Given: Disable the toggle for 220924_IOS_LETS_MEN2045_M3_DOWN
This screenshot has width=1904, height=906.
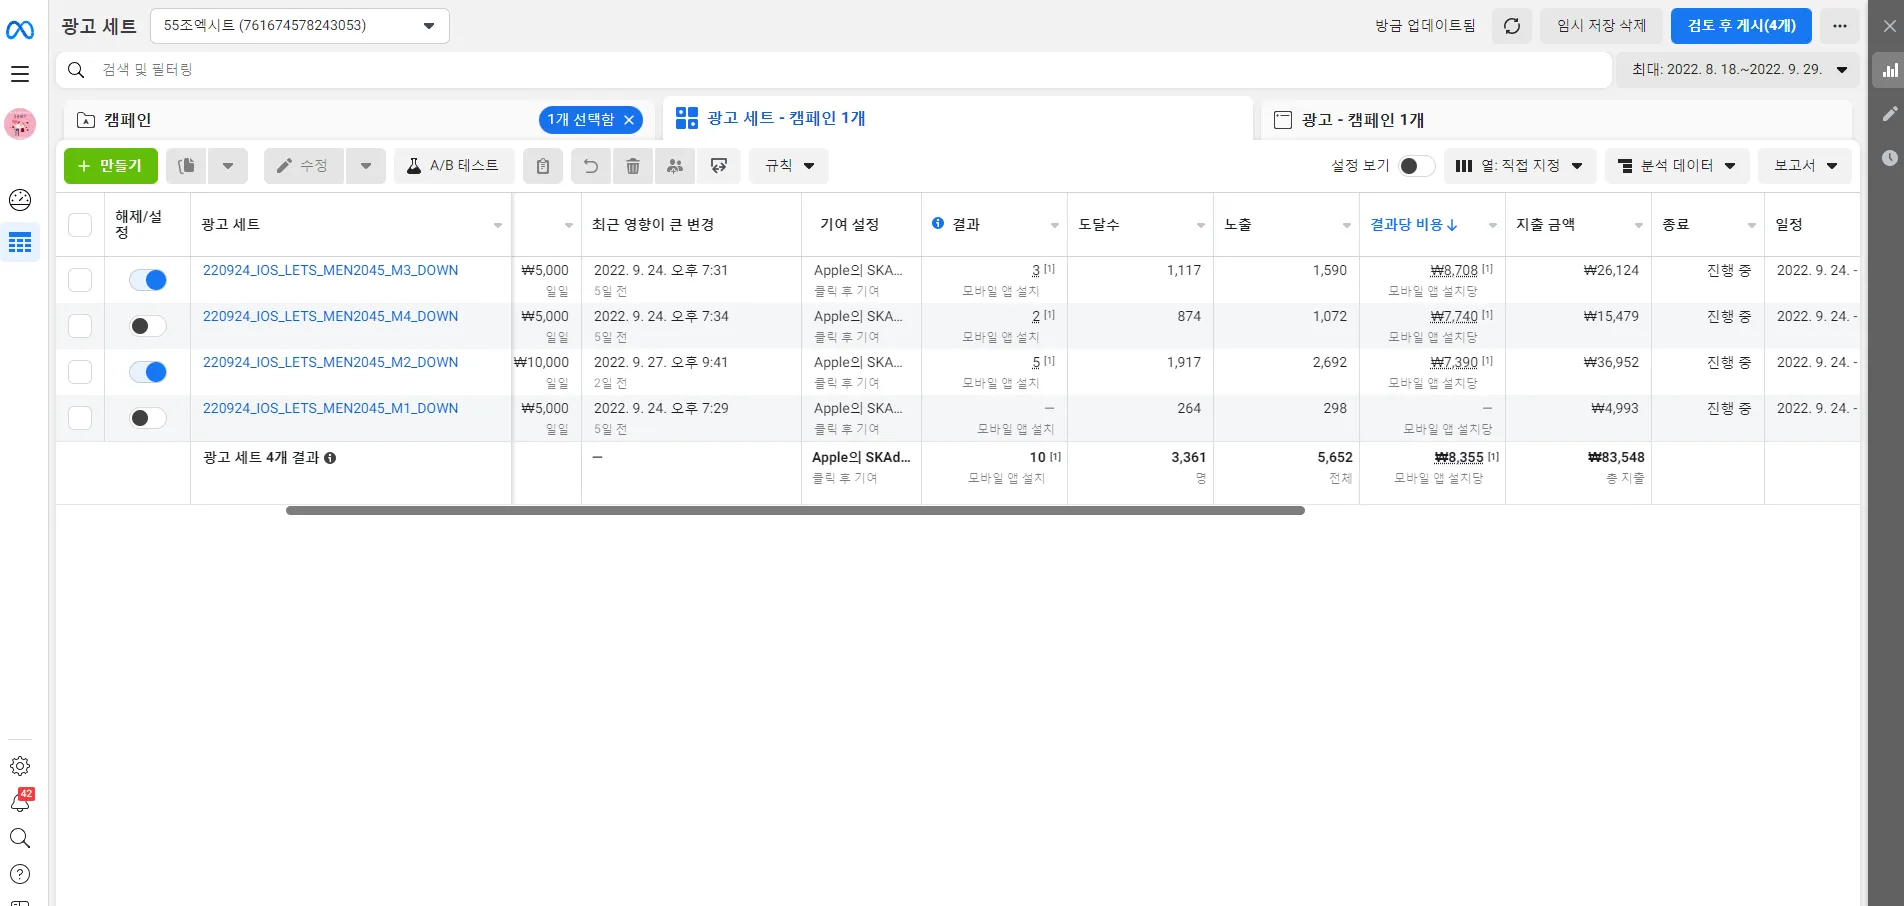Looking at the screenshot, I should click(x=146, y=280).
